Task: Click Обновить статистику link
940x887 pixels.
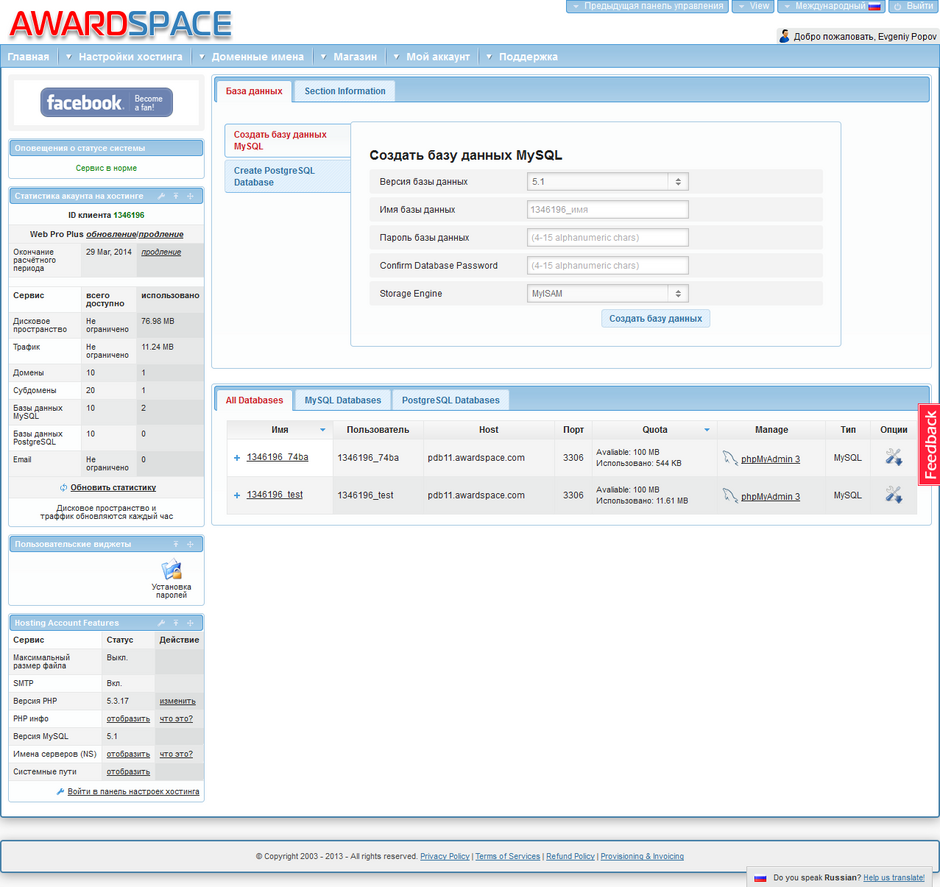Action: coord(113,488)
